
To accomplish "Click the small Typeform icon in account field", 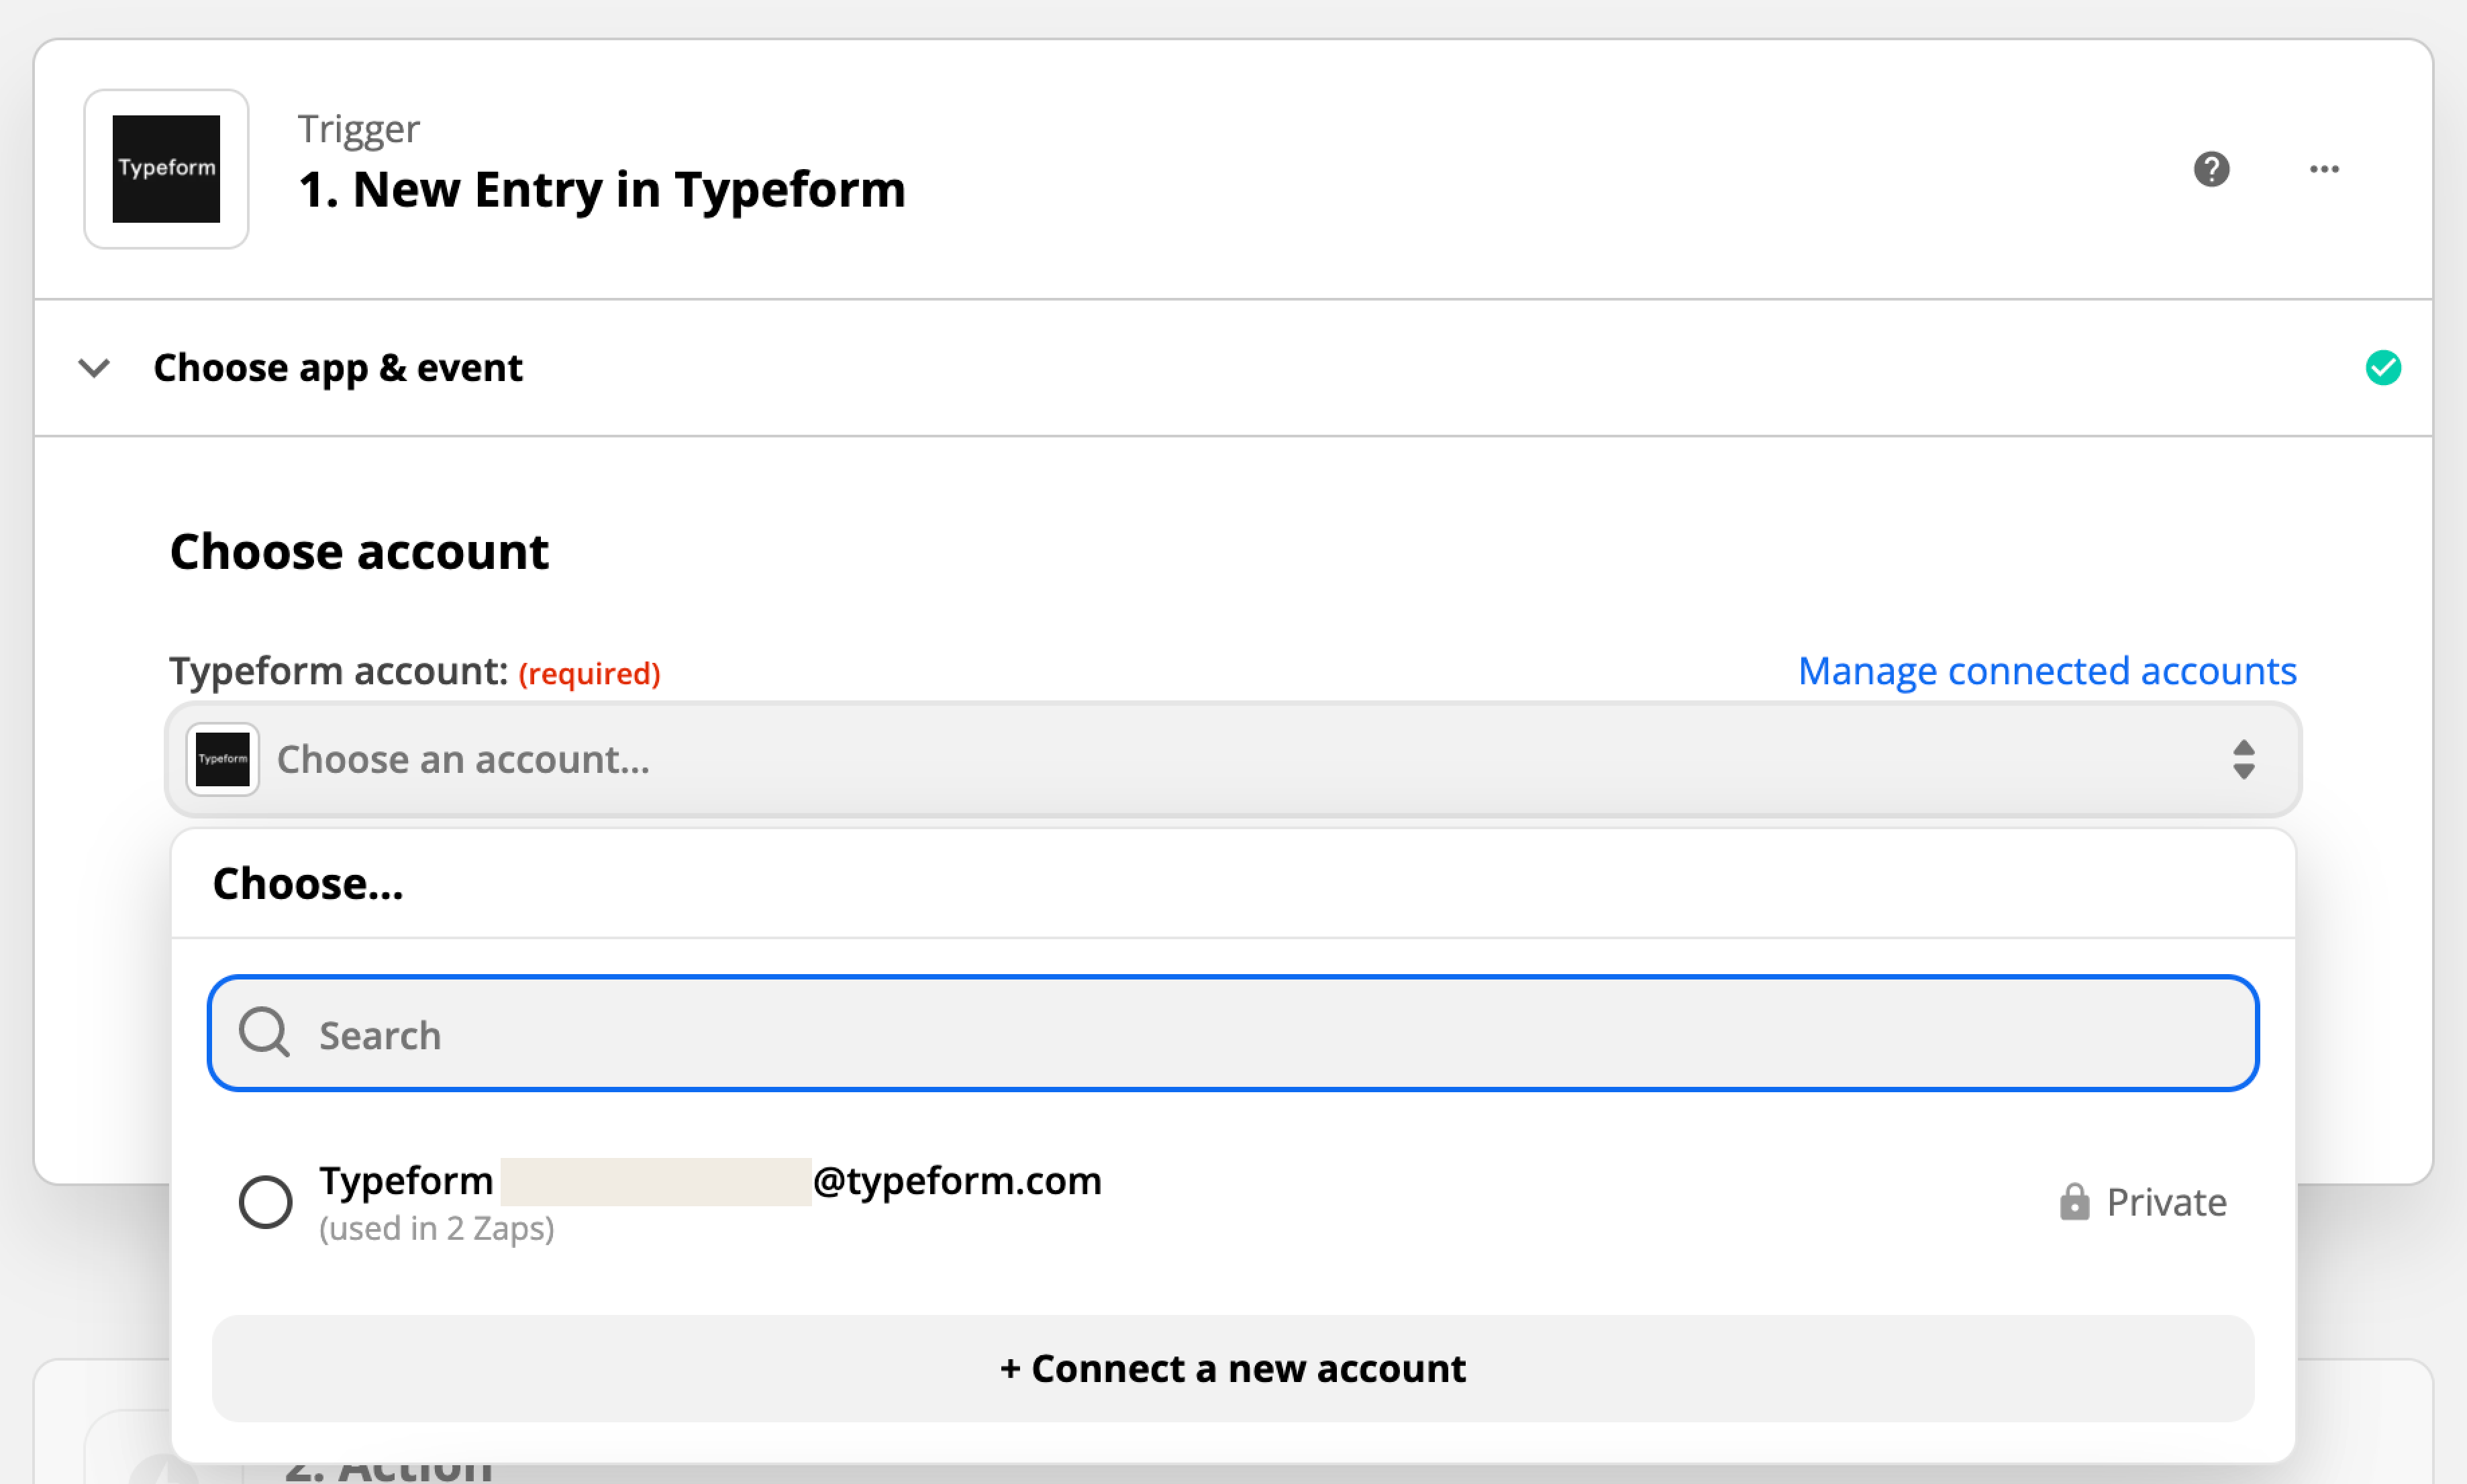I will pos(222,759).
